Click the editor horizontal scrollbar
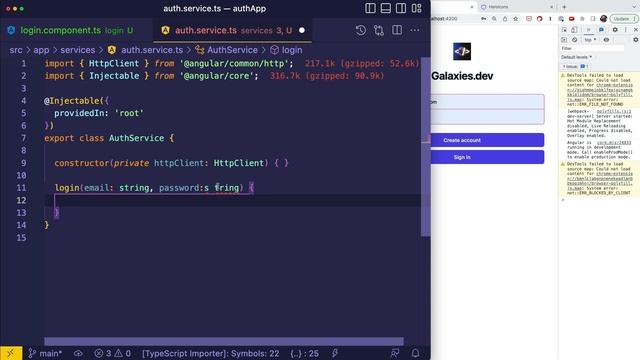The height and width of the screenshot is (360, 640). pos(224,341)
